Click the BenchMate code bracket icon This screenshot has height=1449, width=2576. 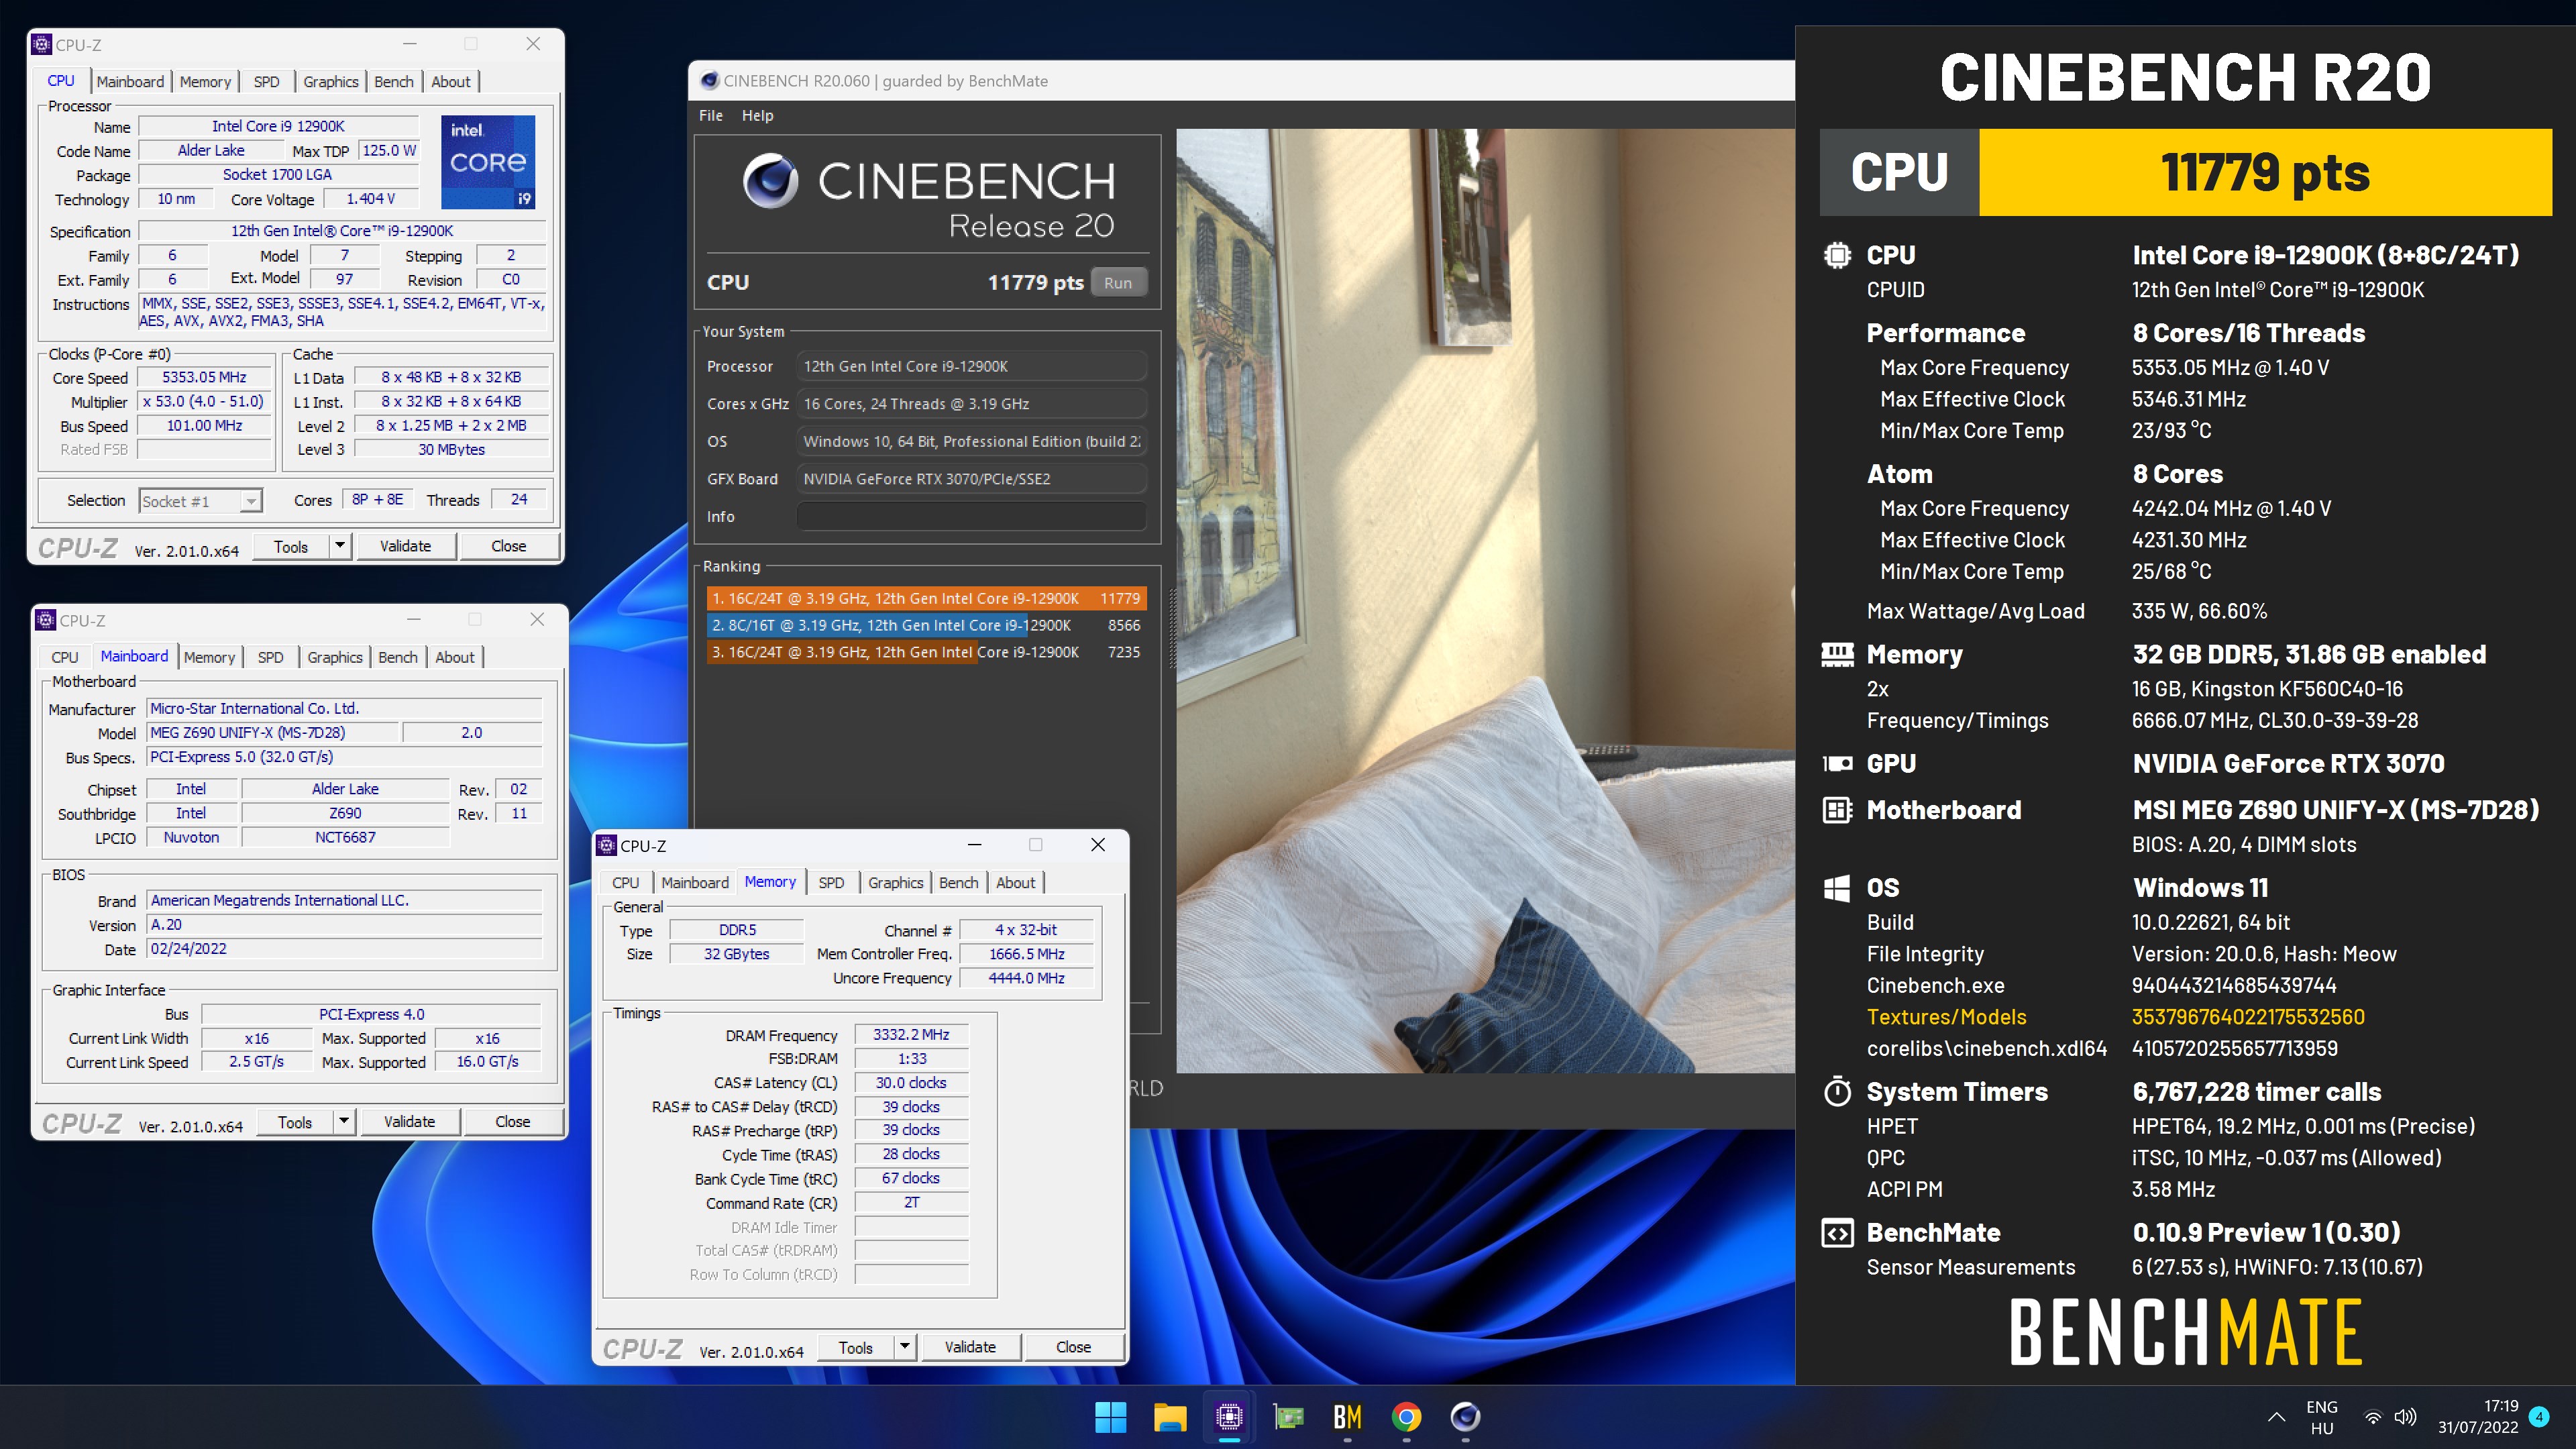(1837, 1233)
